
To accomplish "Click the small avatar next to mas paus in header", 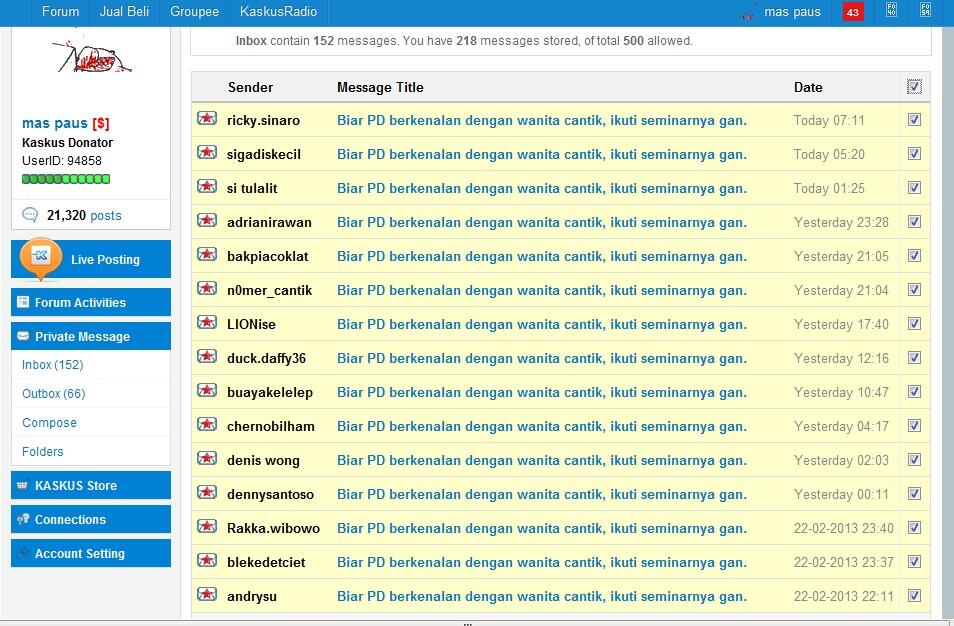I will coord(748,12).
